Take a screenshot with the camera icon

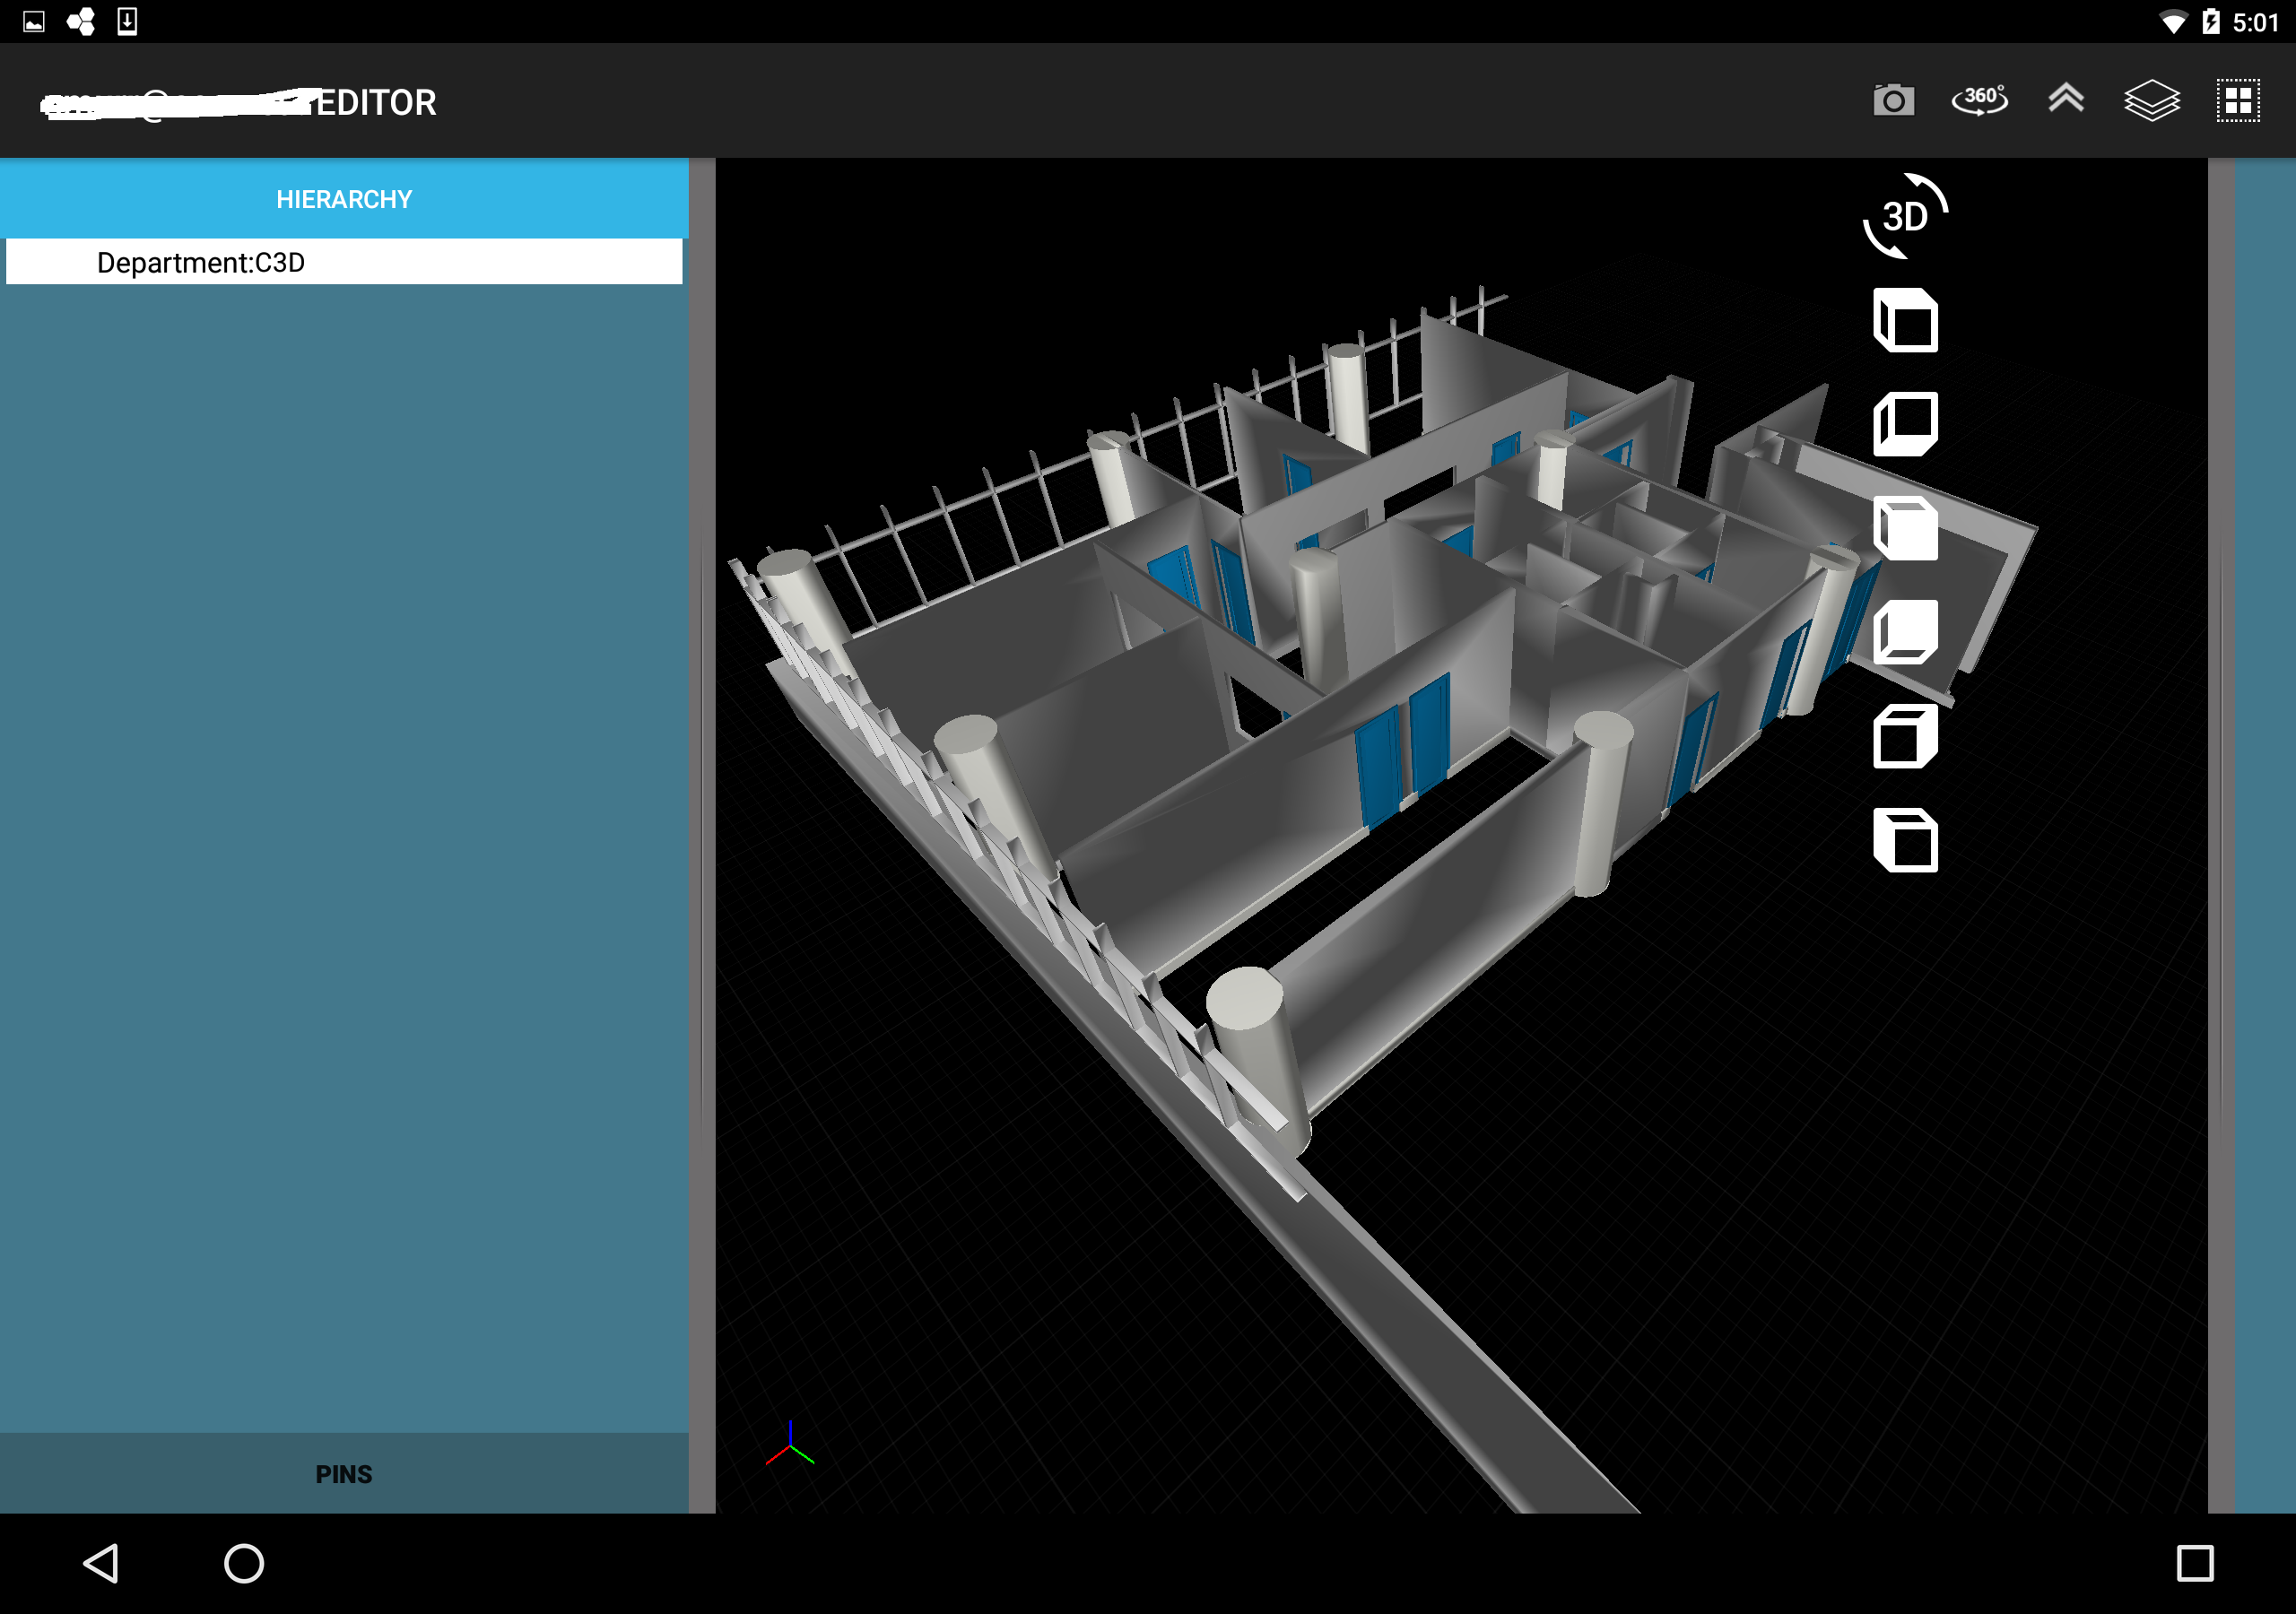(x=1892, y=101)
